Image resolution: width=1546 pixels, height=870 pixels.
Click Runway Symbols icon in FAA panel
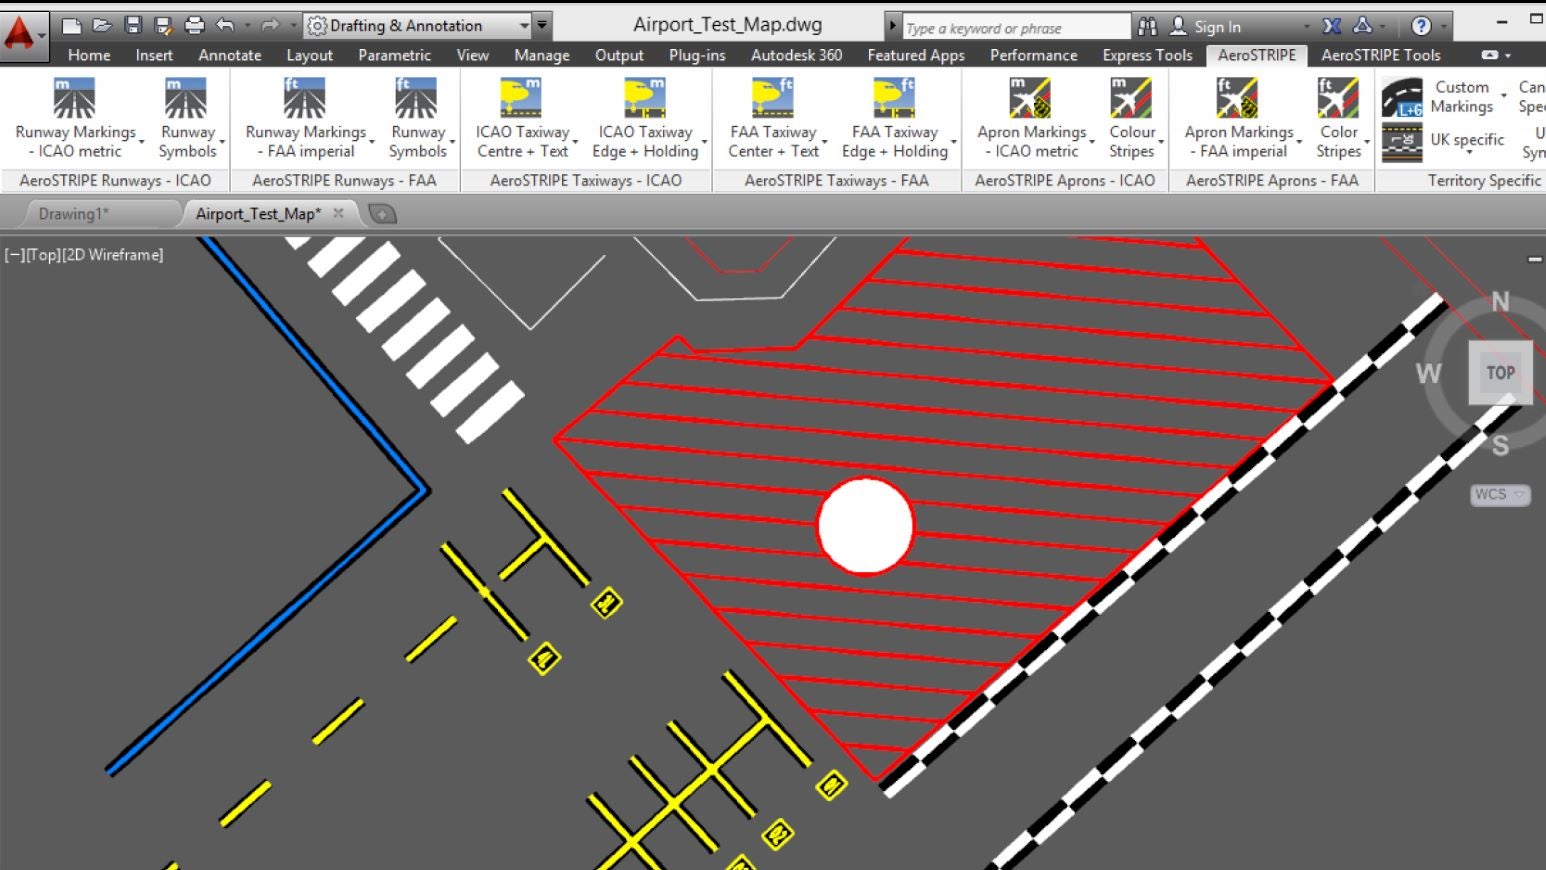[x=416, y=99]
